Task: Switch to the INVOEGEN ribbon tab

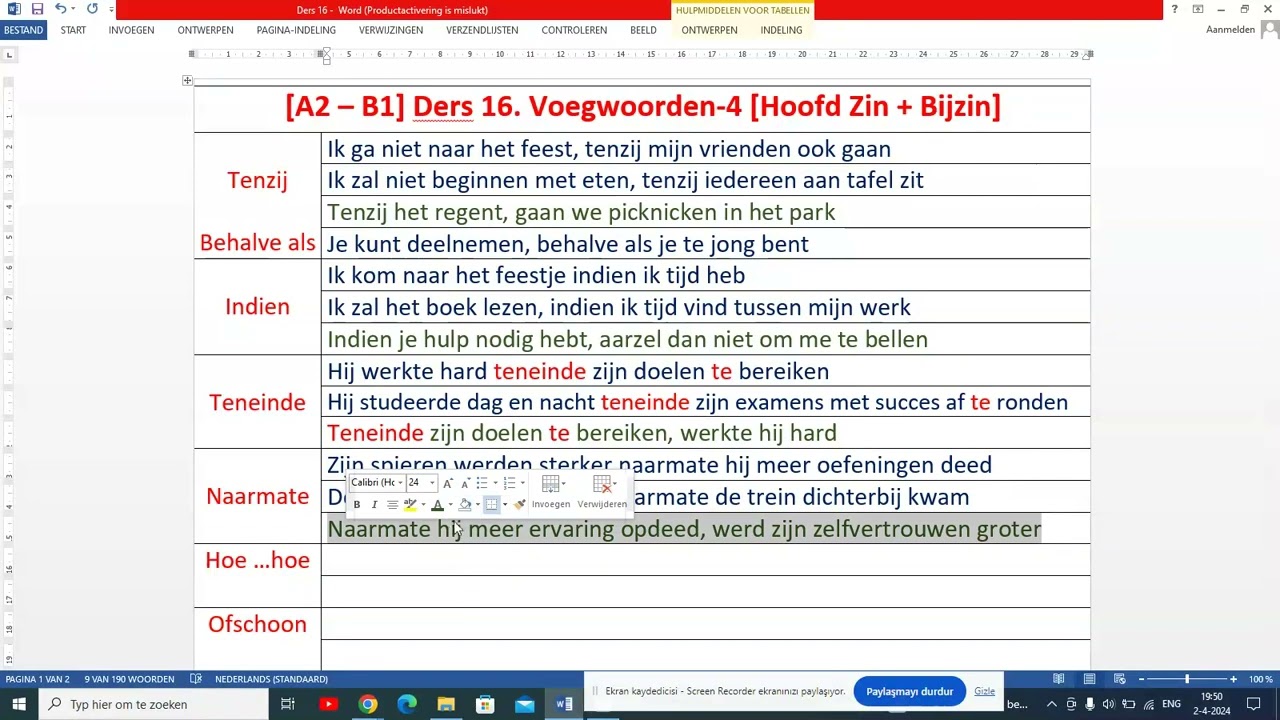Action: pos(131,30)
